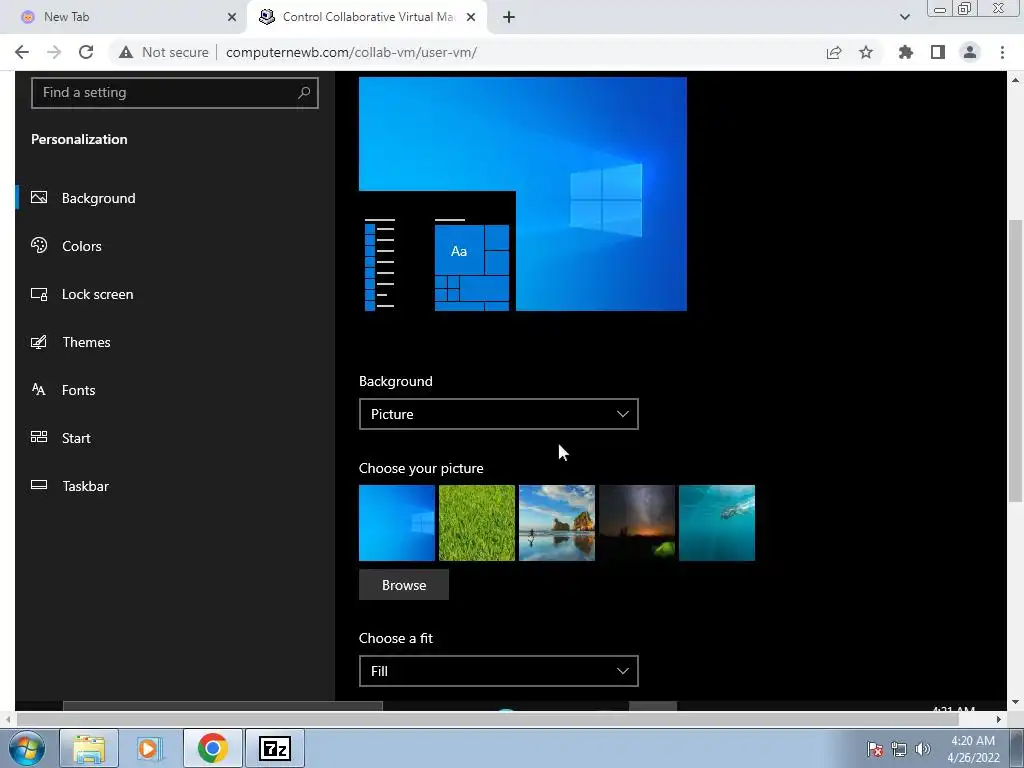
Task: Choose the green grass picture
Action: (x=477, y=522)
